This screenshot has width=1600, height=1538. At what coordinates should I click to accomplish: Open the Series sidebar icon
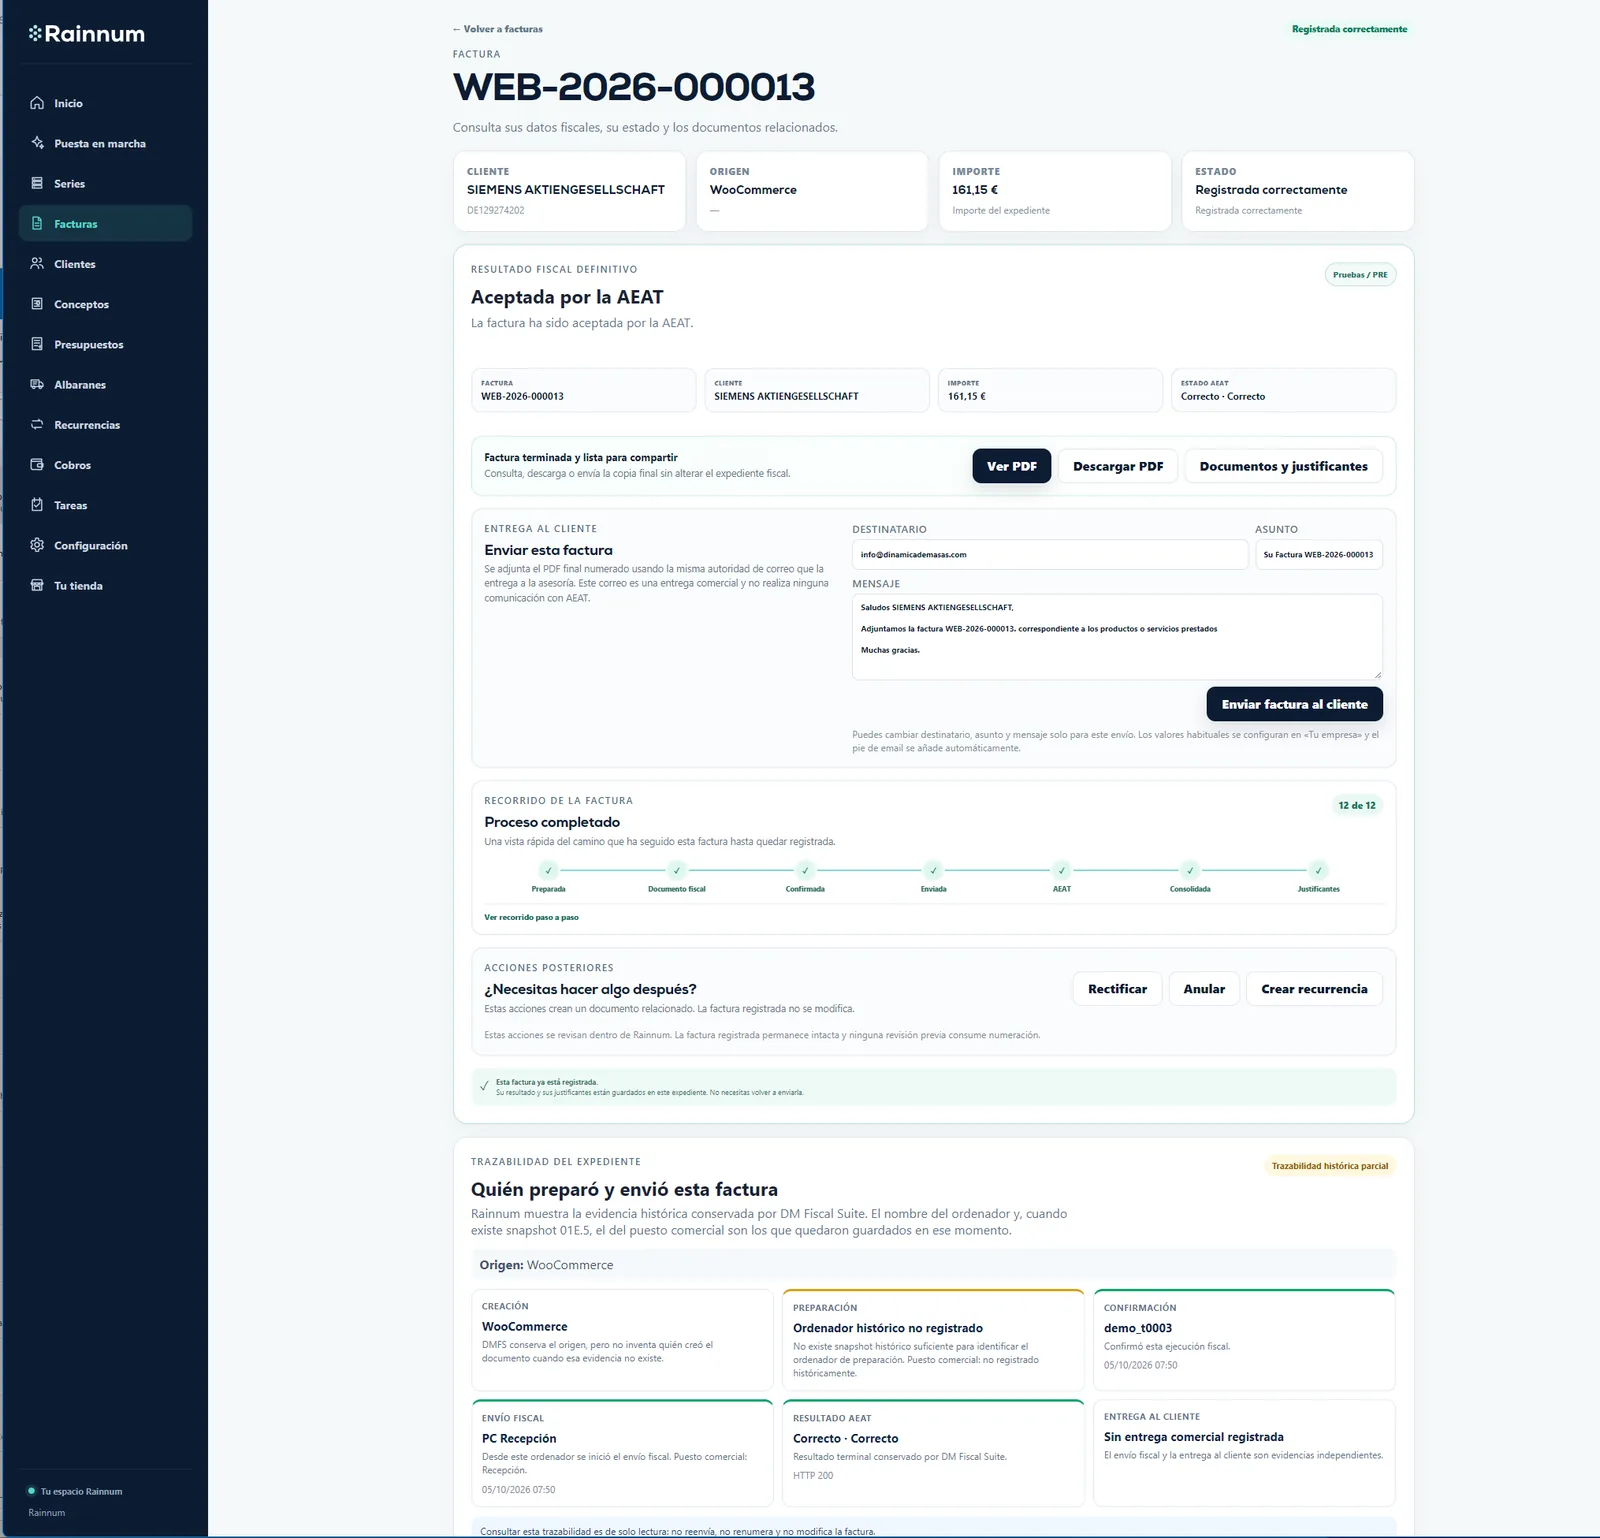pos(37,183)
